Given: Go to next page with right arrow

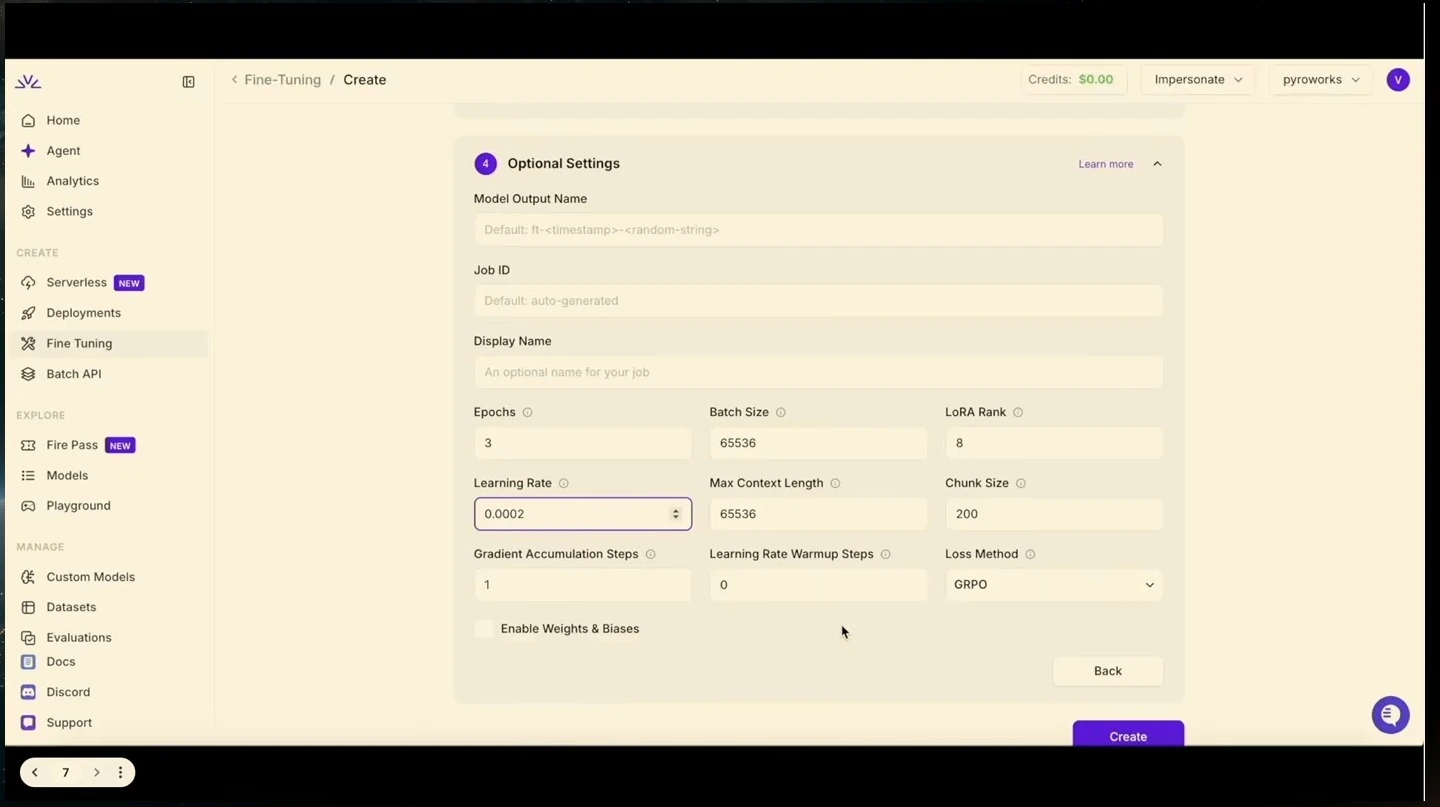Looking at the screenshot, I should pyautogui.click(x=96, y=772).
